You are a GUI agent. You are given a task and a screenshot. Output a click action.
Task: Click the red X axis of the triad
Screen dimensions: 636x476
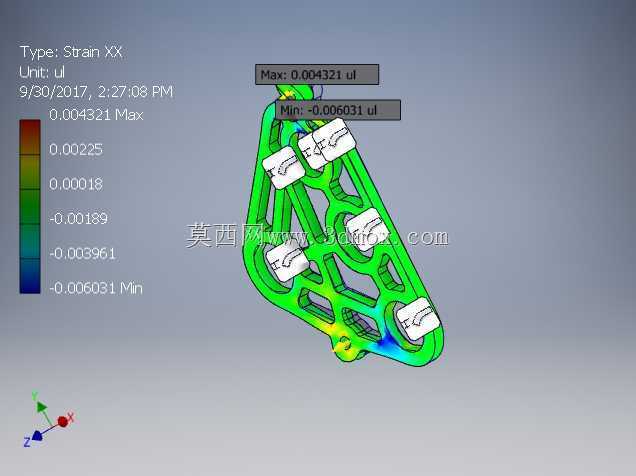coord(64,421)
